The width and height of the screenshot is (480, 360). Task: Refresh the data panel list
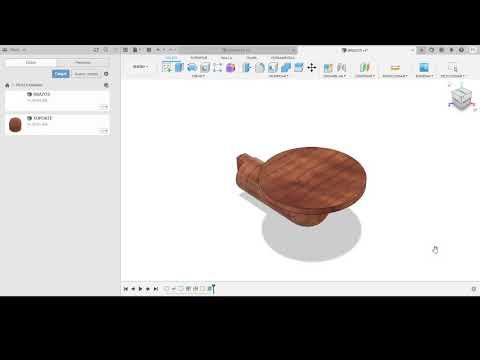[x=96, y=50]
